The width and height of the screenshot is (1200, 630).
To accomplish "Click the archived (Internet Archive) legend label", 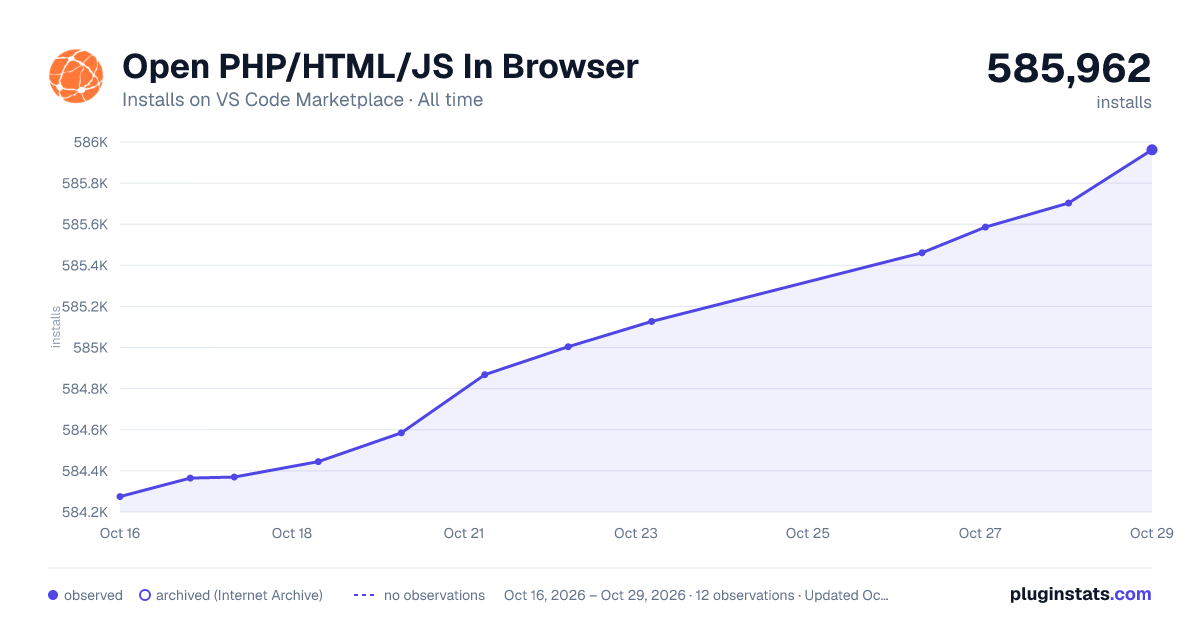I will coord(239,595).
